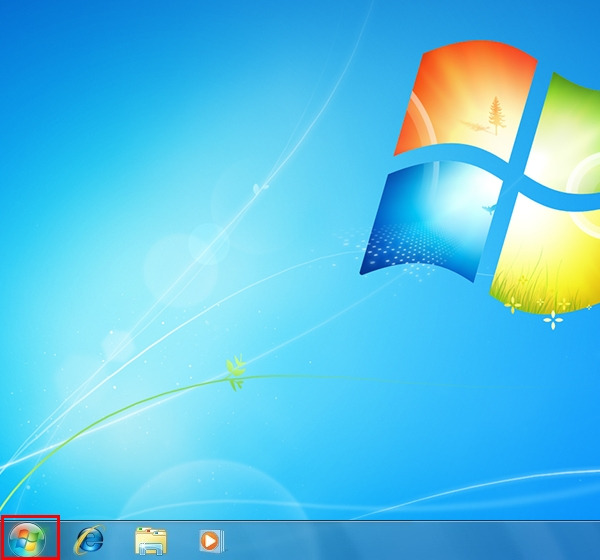600x560 pixels.
Task: Click the taskbar's far right empty end
Action: click(x=585, y=540)
